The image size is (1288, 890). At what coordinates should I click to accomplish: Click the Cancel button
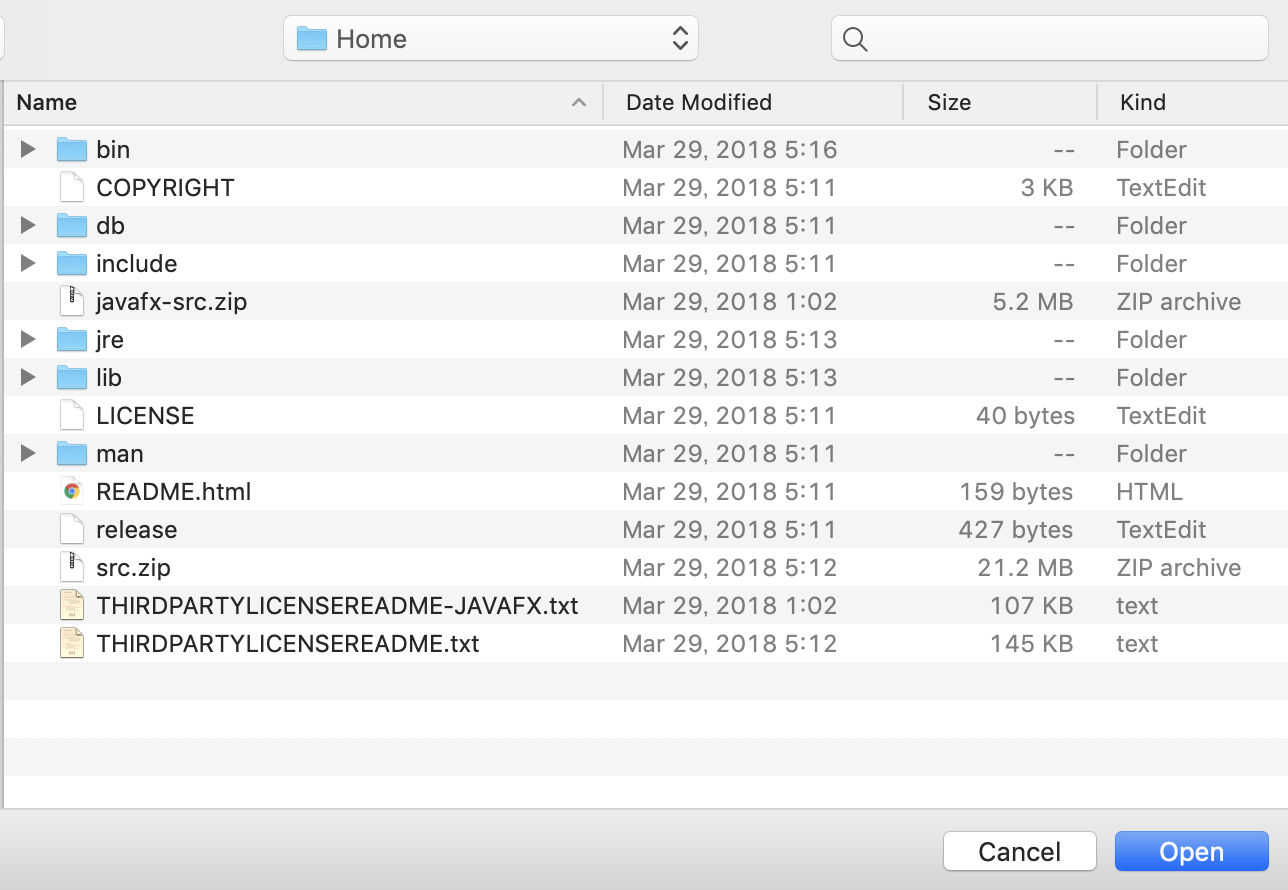click(x=1019, y=852)
